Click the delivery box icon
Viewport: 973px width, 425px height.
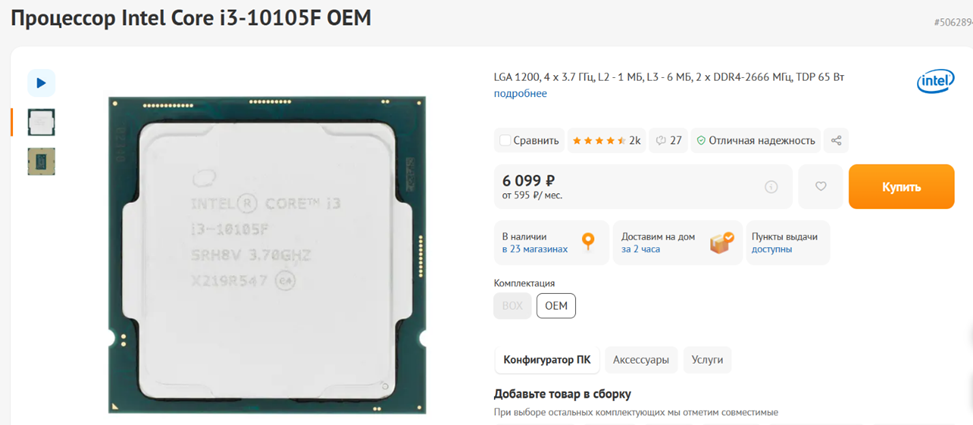click(x=722, y=243)
